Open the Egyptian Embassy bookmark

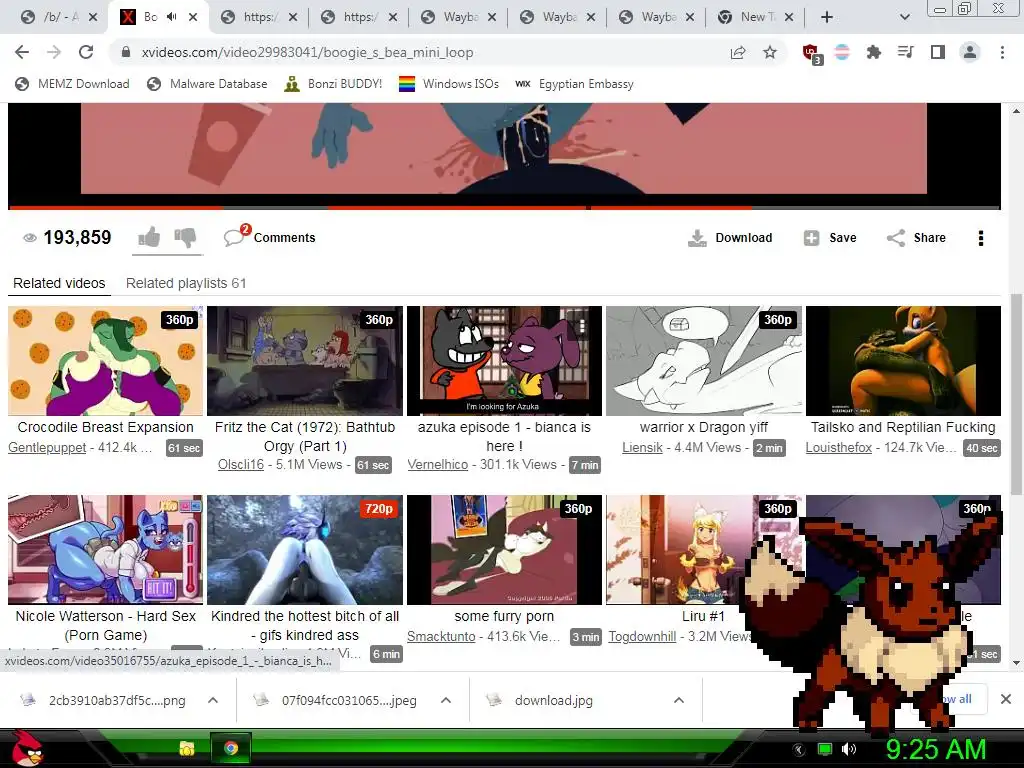click(575, 84)
